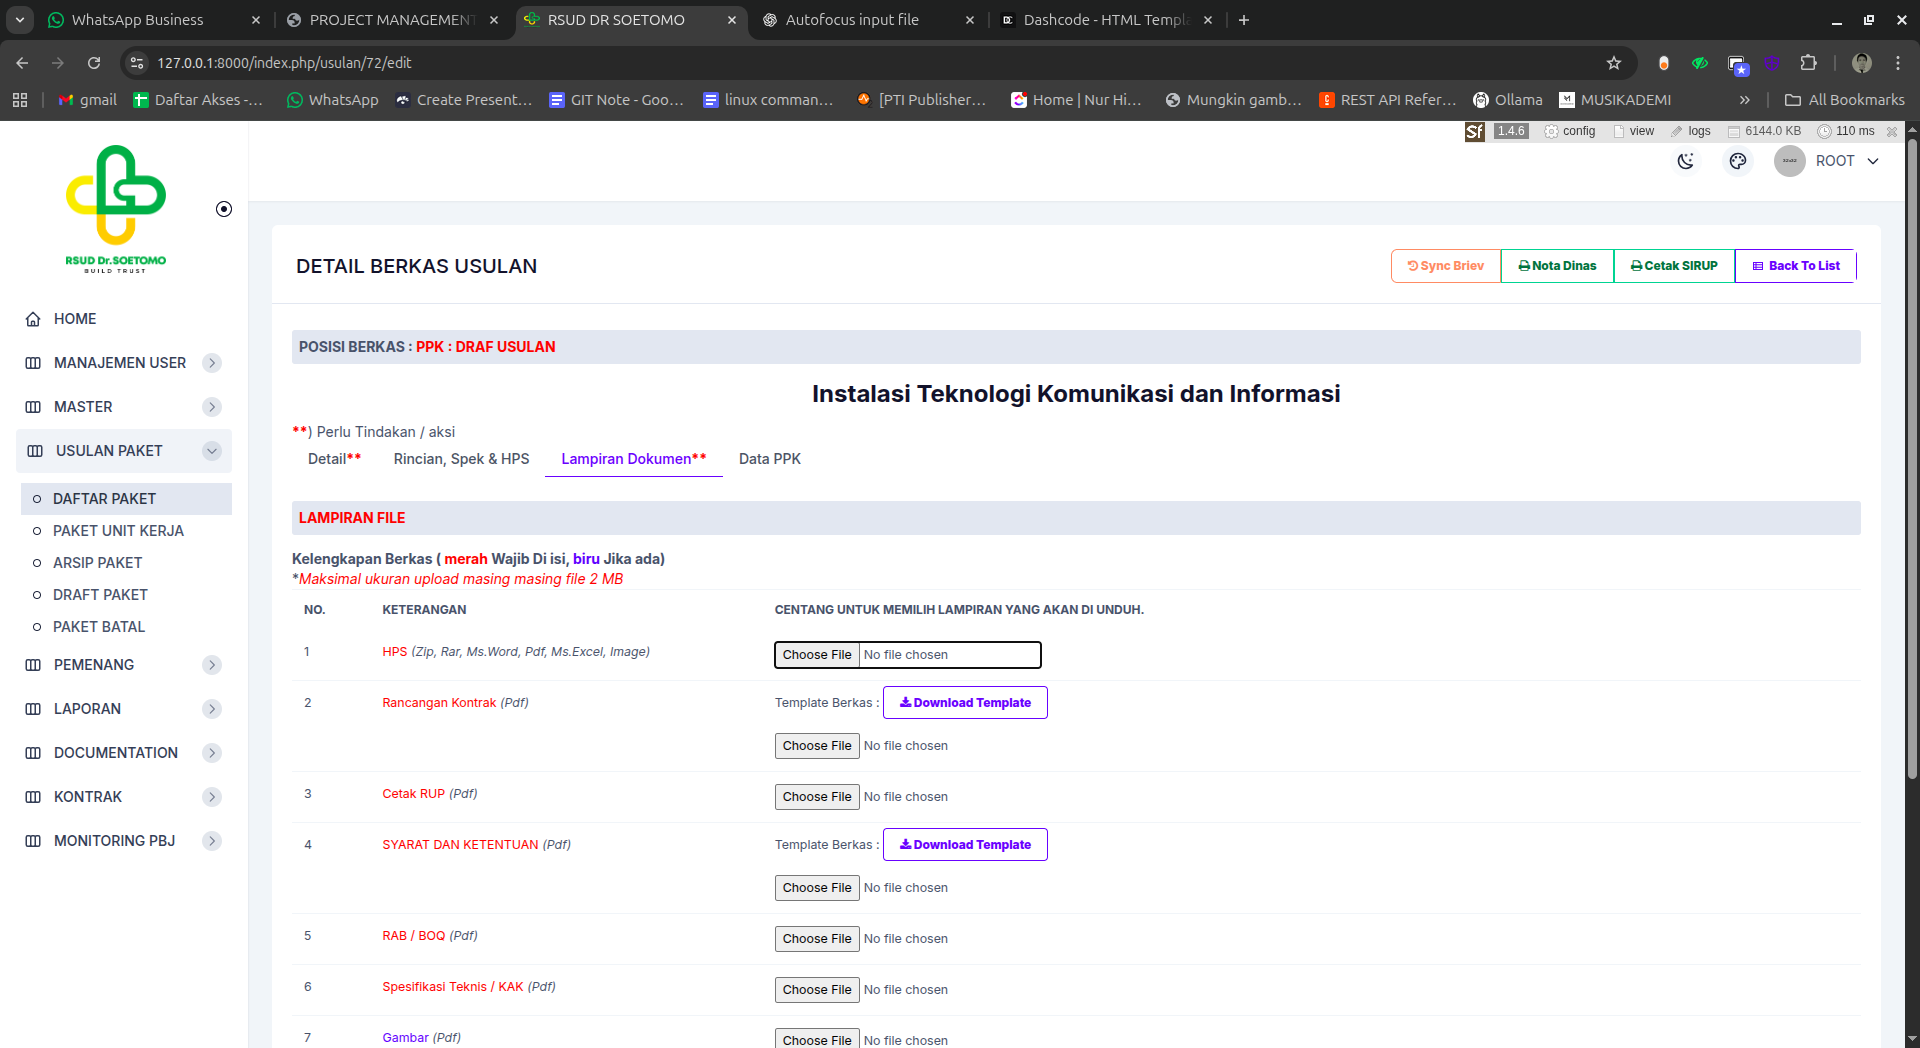
Task: Click the HOME house icon in sidebar
Action: click(x=33, y=319)
